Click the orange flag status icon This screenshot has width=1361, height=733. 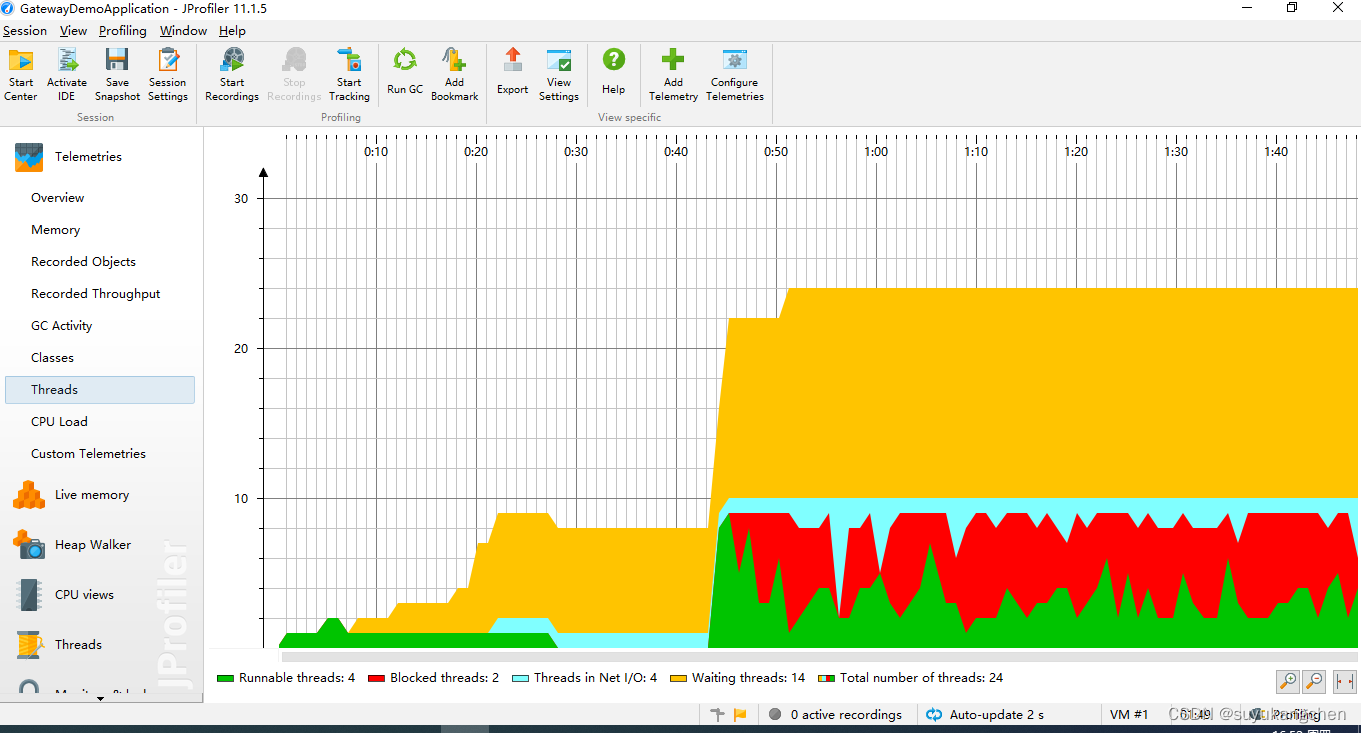tap(740, 714)
